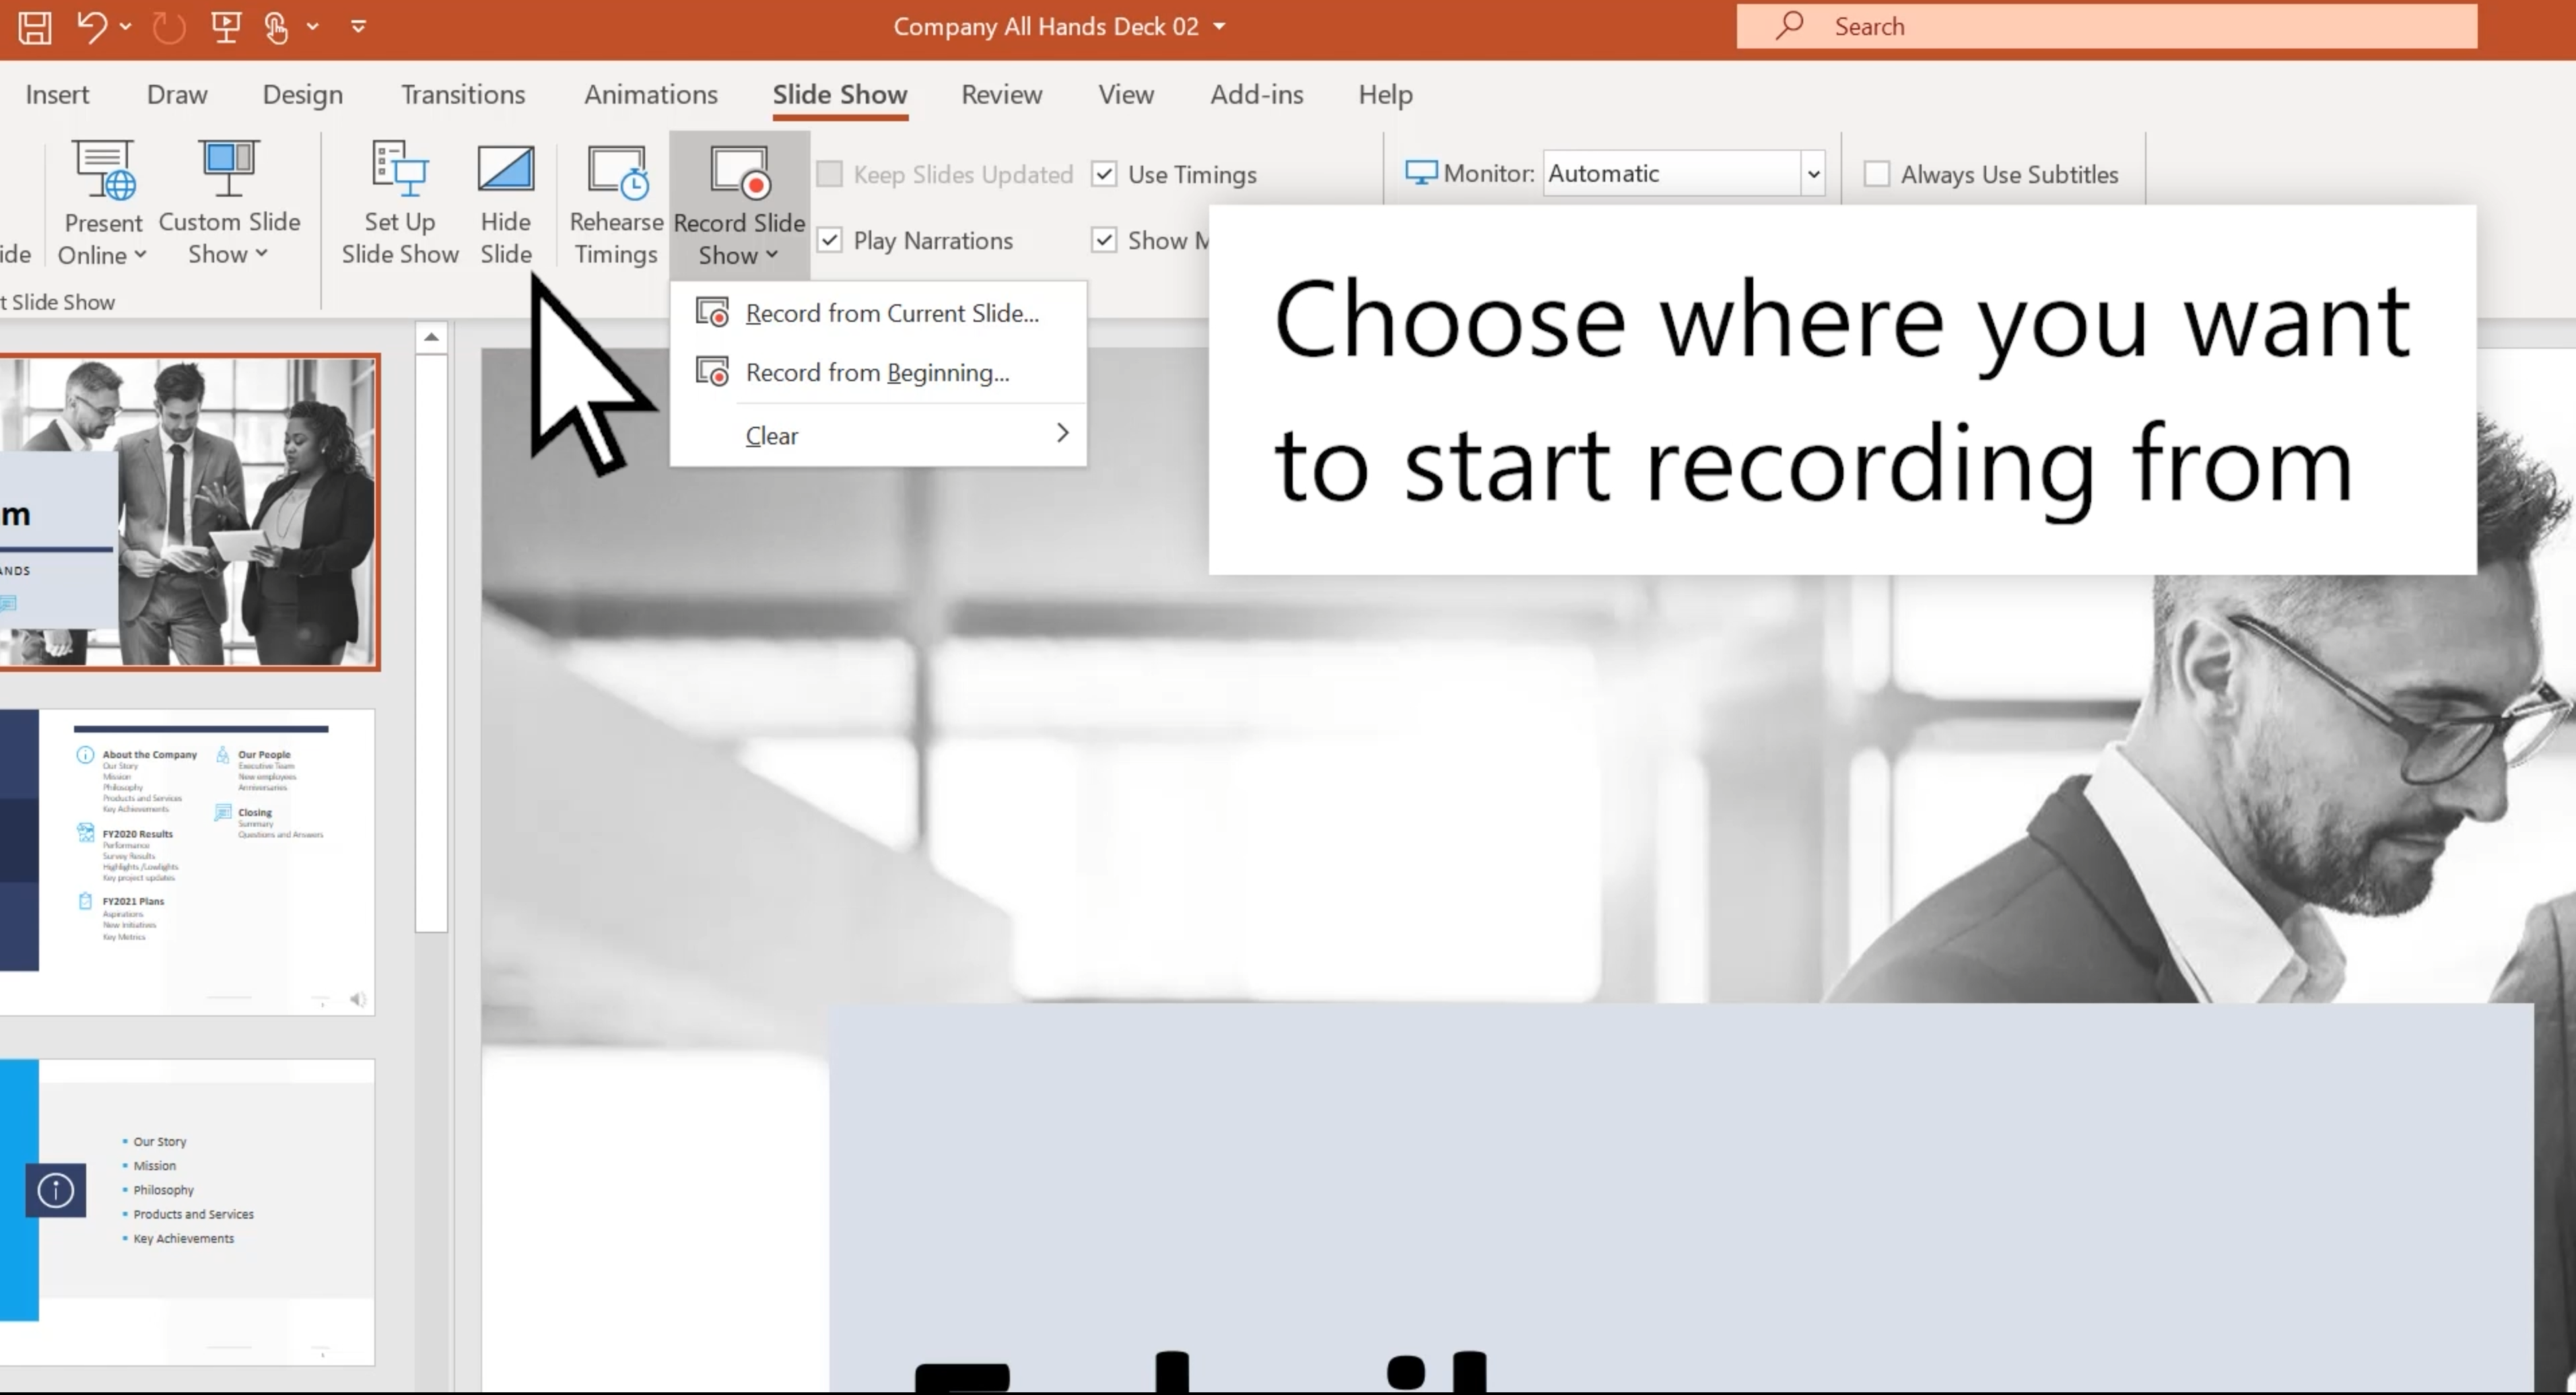Click Set Up Slide Show
The image size is (2576, 1395).
click(400, 203)
